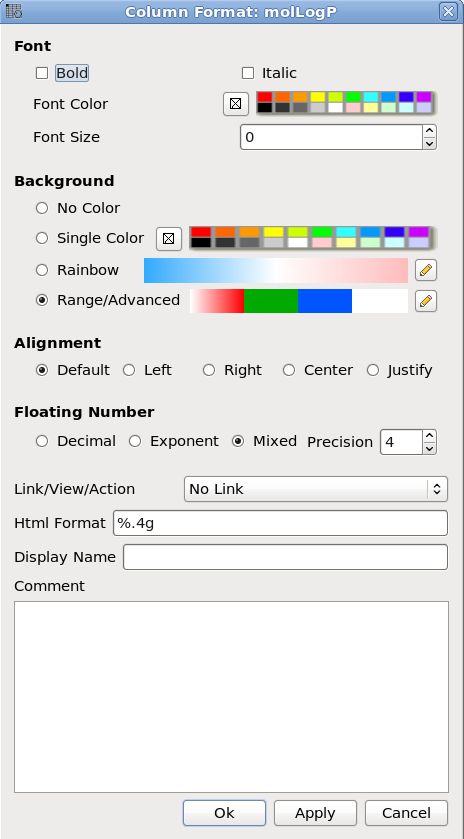
Task: Click the table icon in title bar
Action: (14, 11)
